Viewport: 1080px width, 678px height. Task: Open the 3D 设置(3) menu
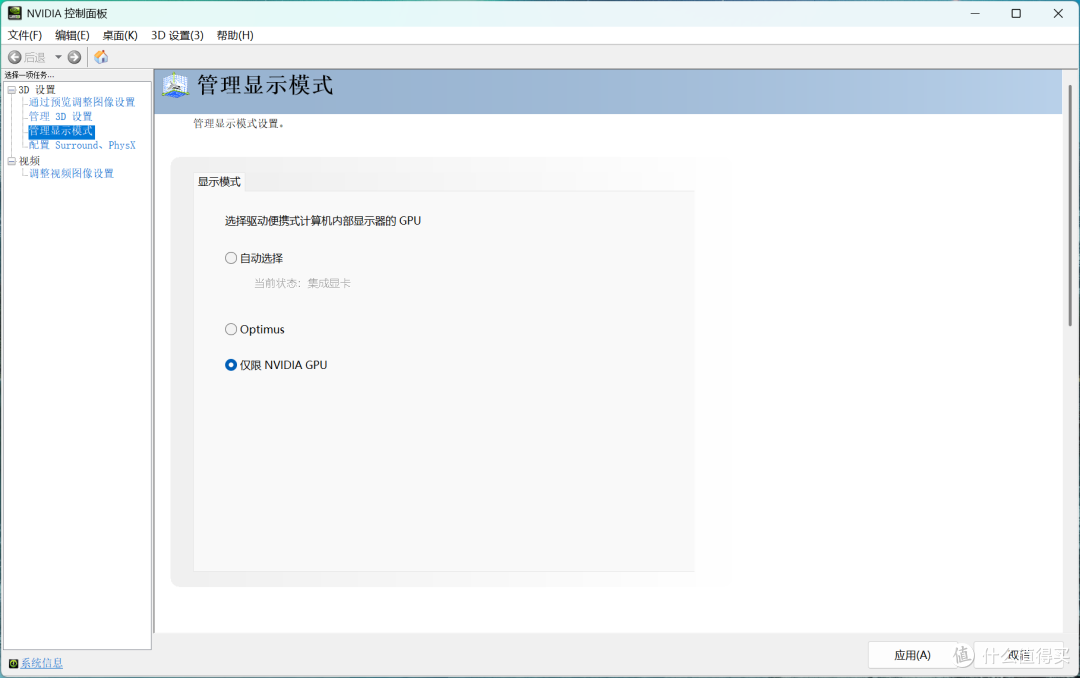point(177,35)
